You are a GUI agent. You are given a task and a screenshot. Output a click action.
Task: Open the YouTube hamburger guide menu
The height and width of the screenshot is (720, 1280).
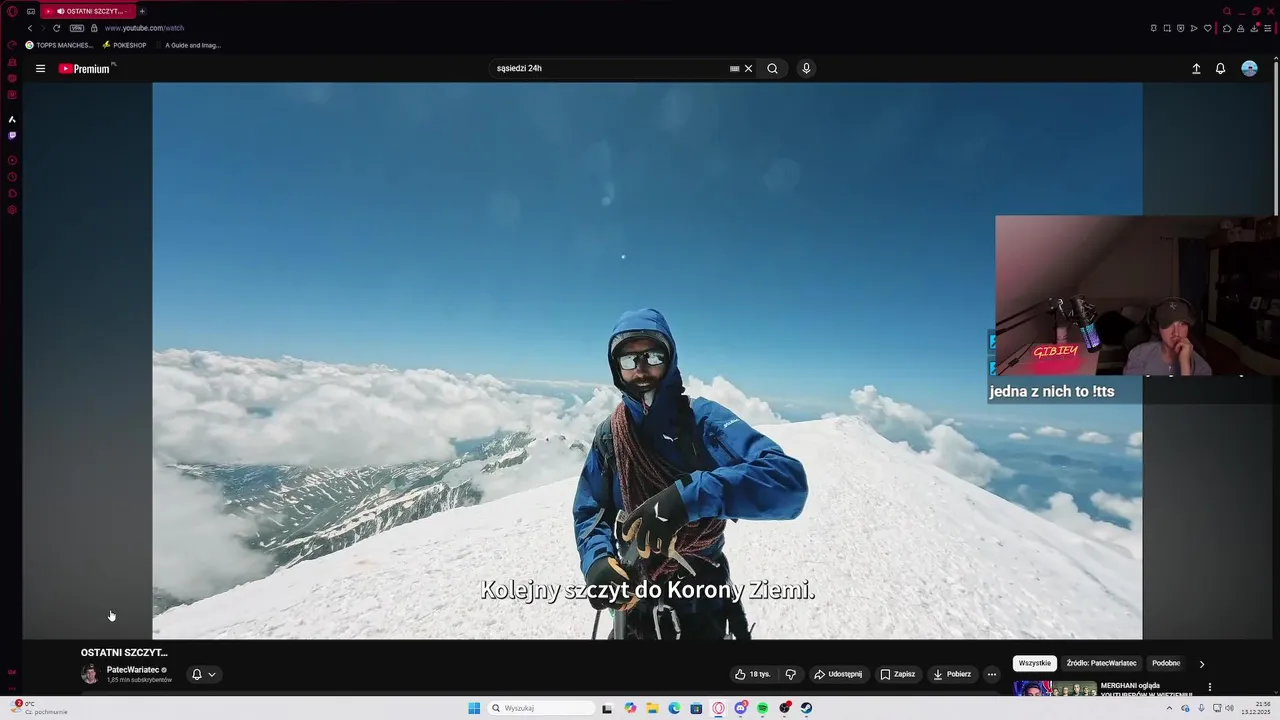tap(40, 69)
